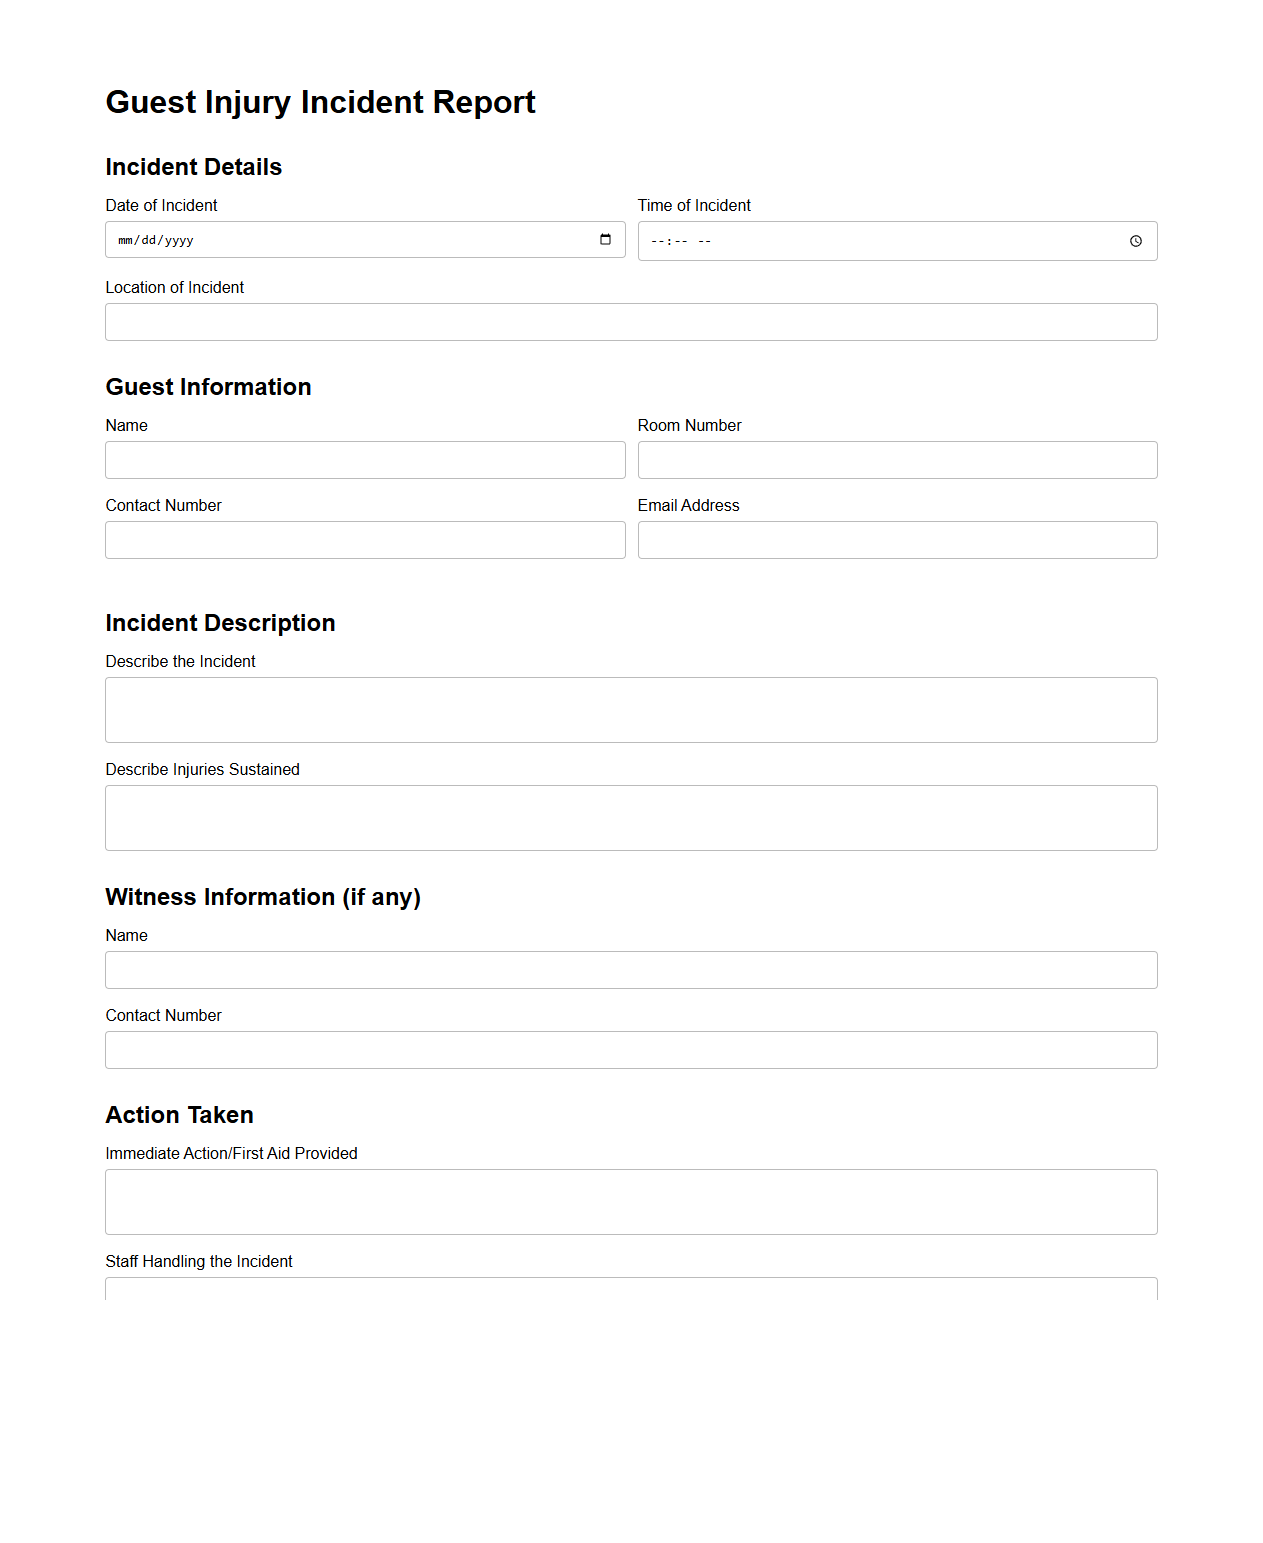The image size is (1263, 1543).
Task: Click the guest Contact Number field
Action: (x=365, y=540)
